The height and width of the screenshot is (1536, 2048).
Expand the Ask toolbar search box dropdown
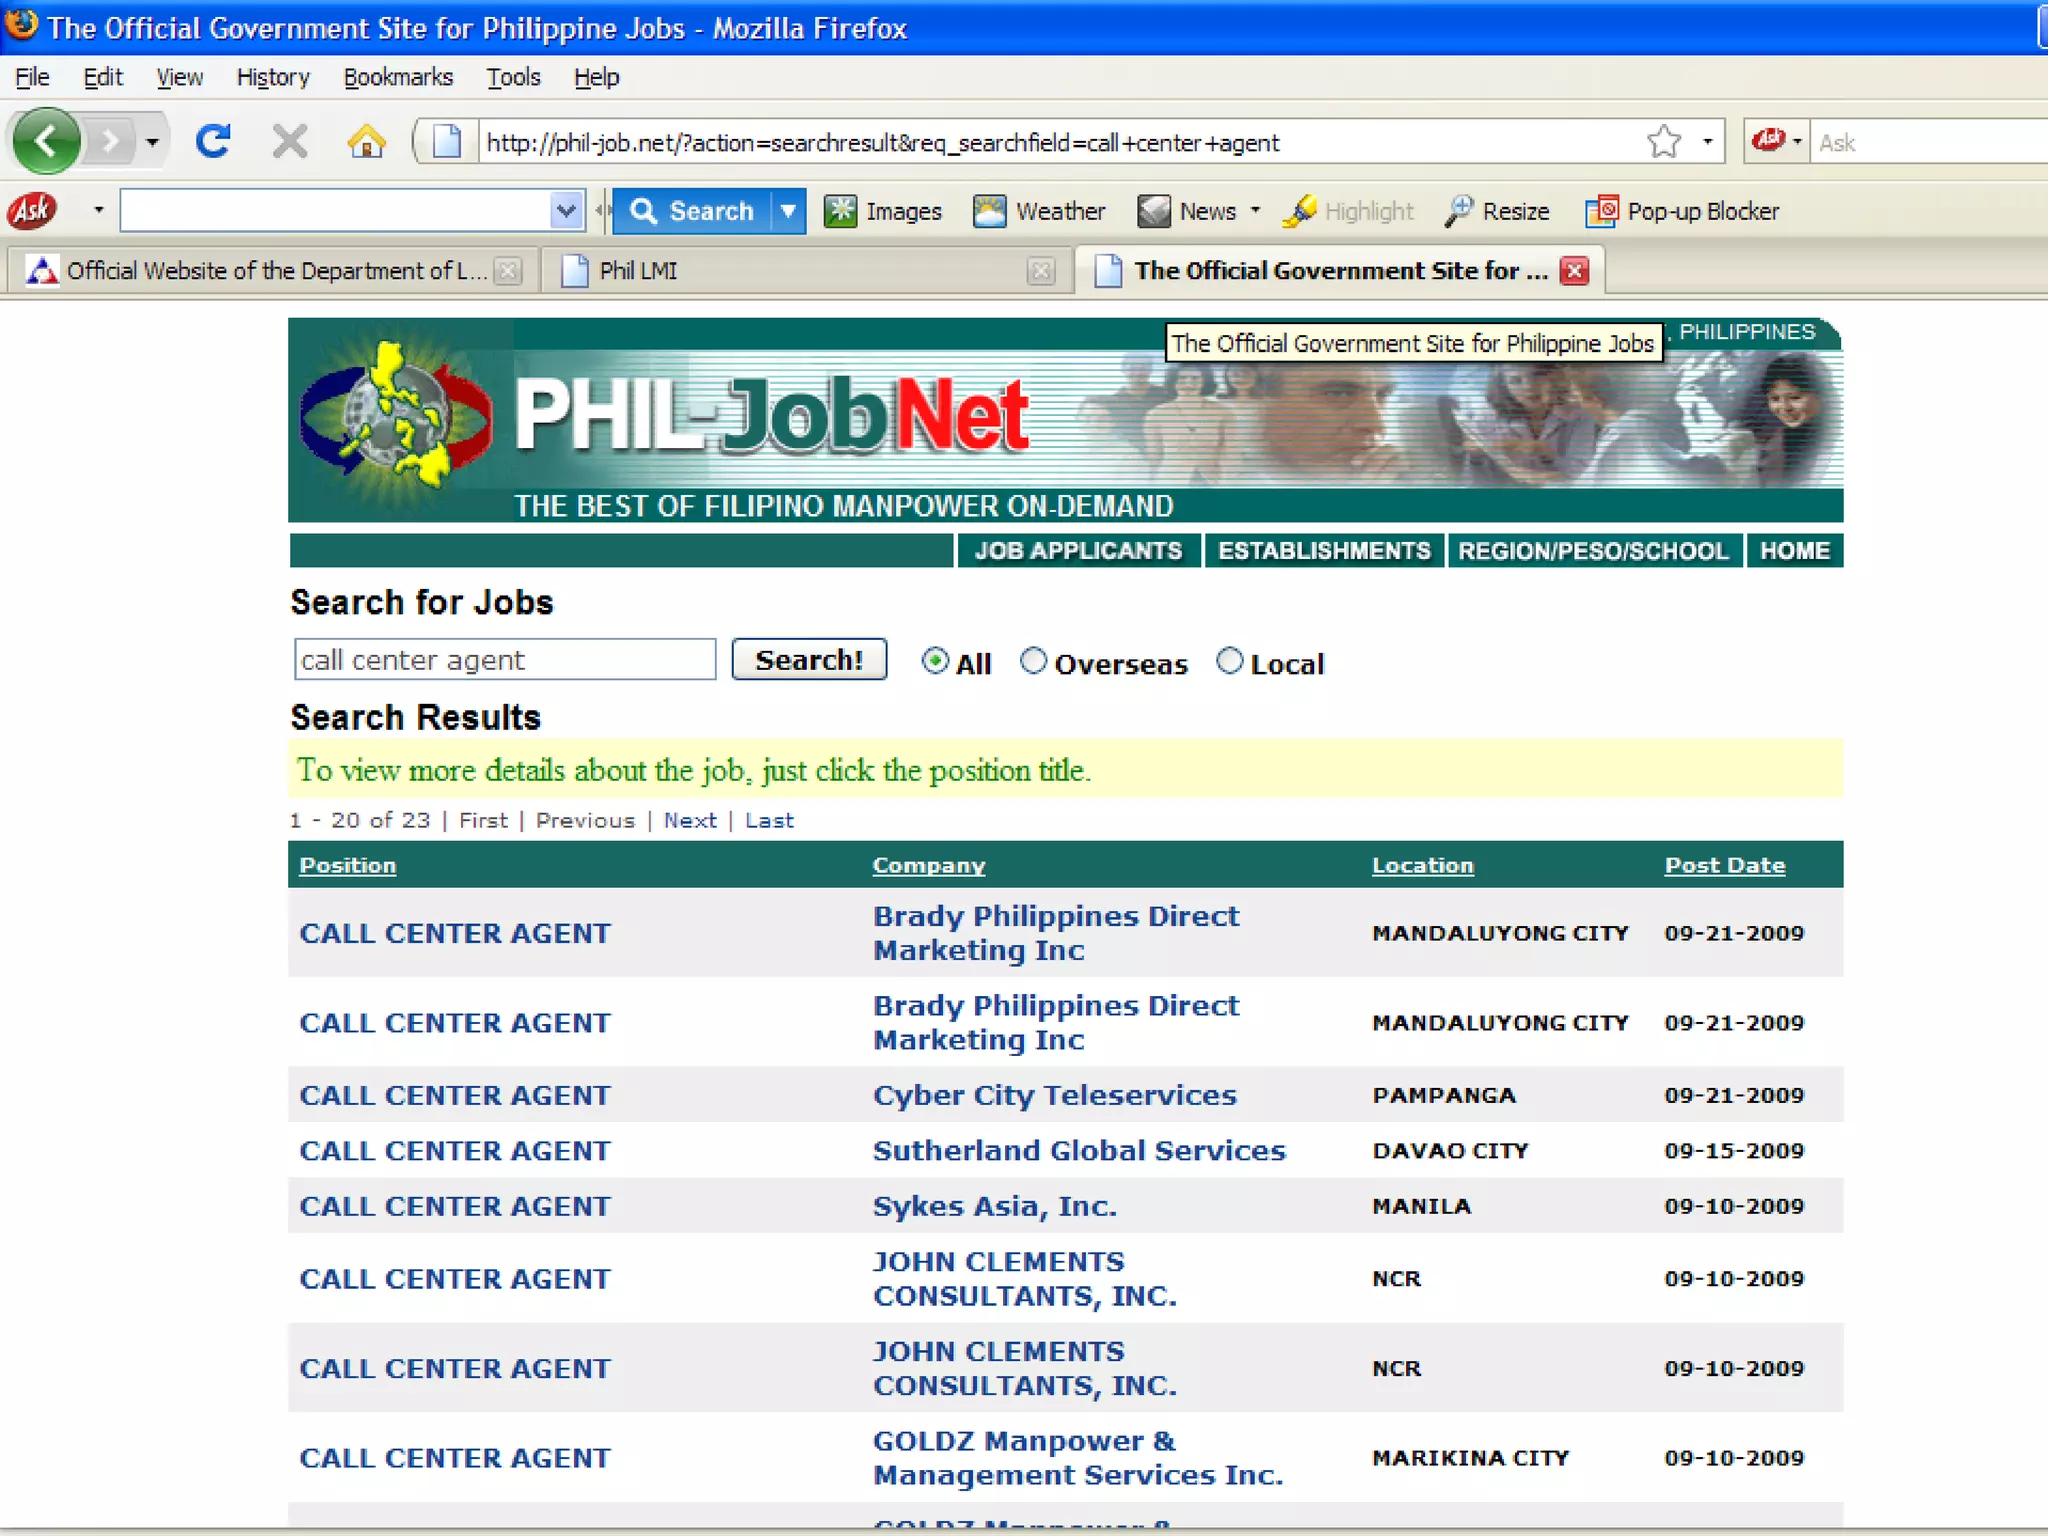click(x=566, y=211)
